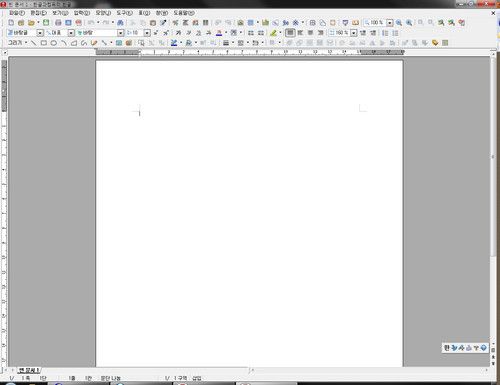Open the 편집(E) menu
Screen dimensions: 500x385
coord(38,13)
